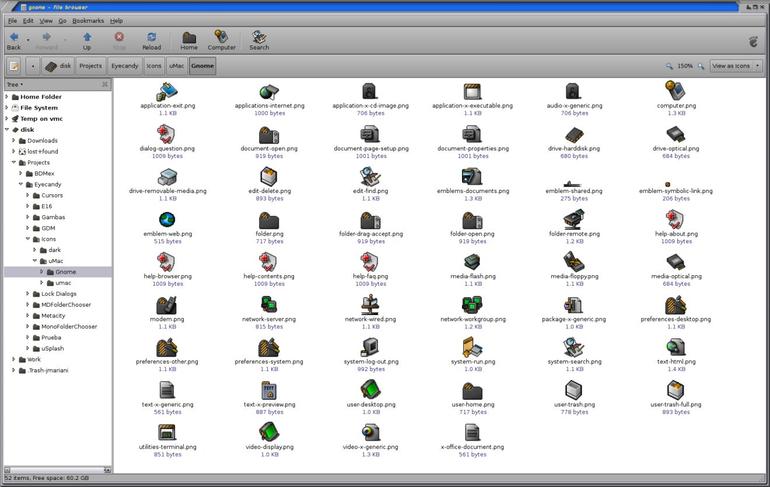Toggle text location entry button

[14, 66]
